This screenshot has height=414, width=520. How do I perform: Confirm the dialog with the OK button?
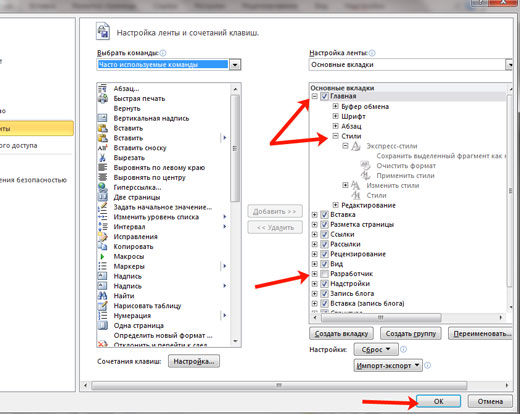[x=438, y=401]
